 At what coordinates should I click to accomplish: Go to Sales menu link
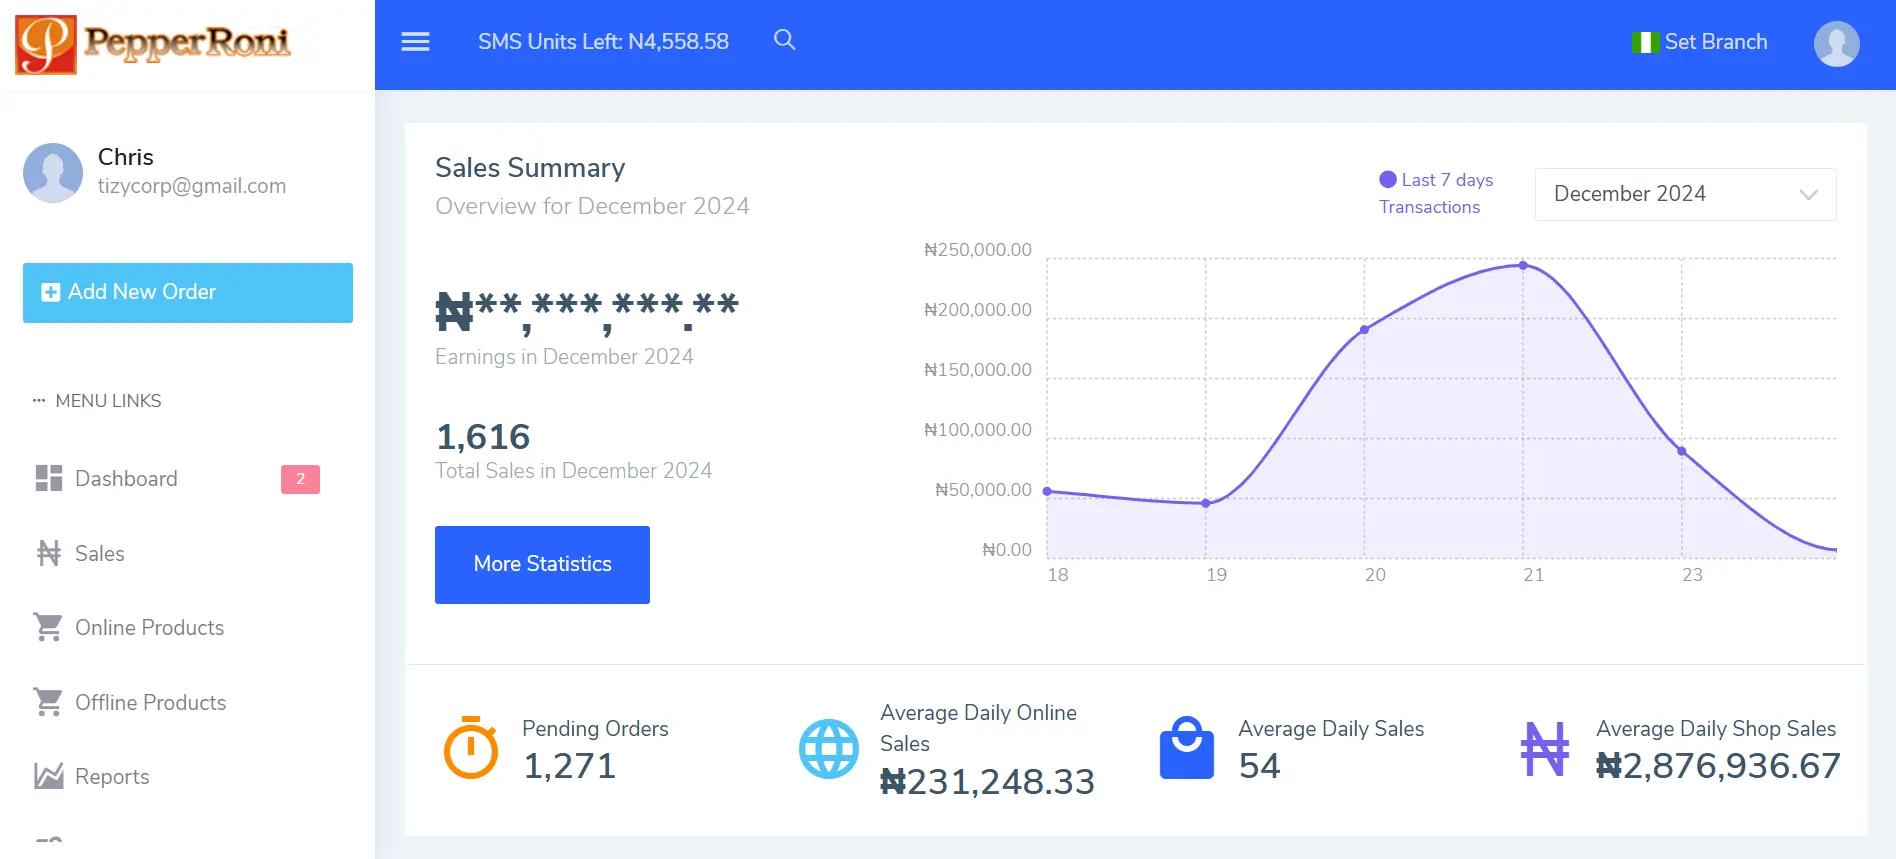click(99, 554)
